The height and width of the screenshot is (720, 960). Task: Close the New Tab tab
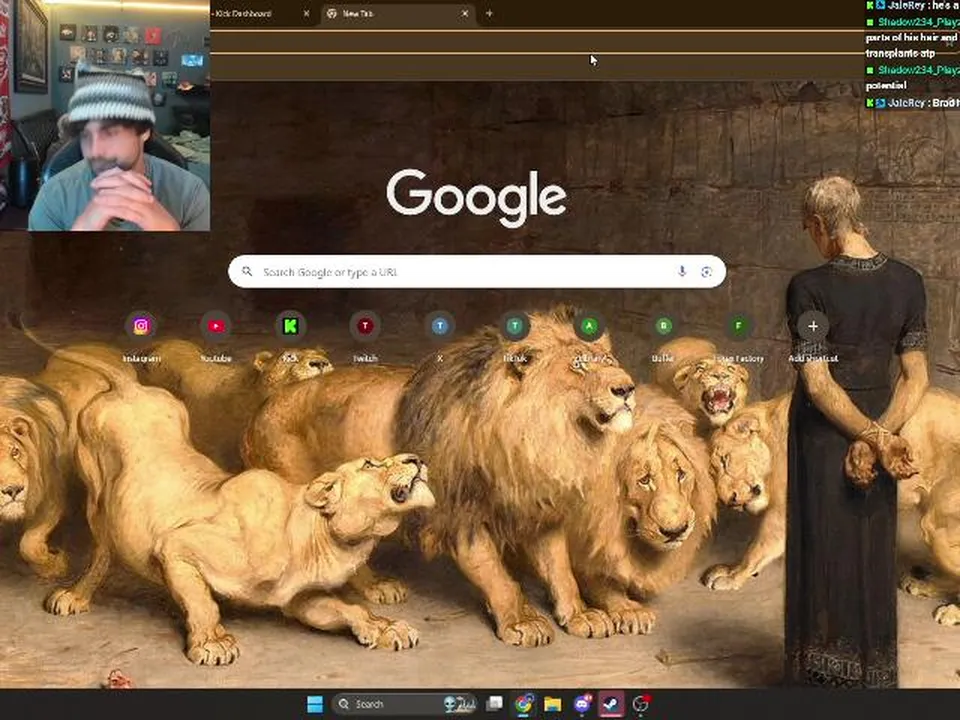pyautogui.click(x=465, y=13)
